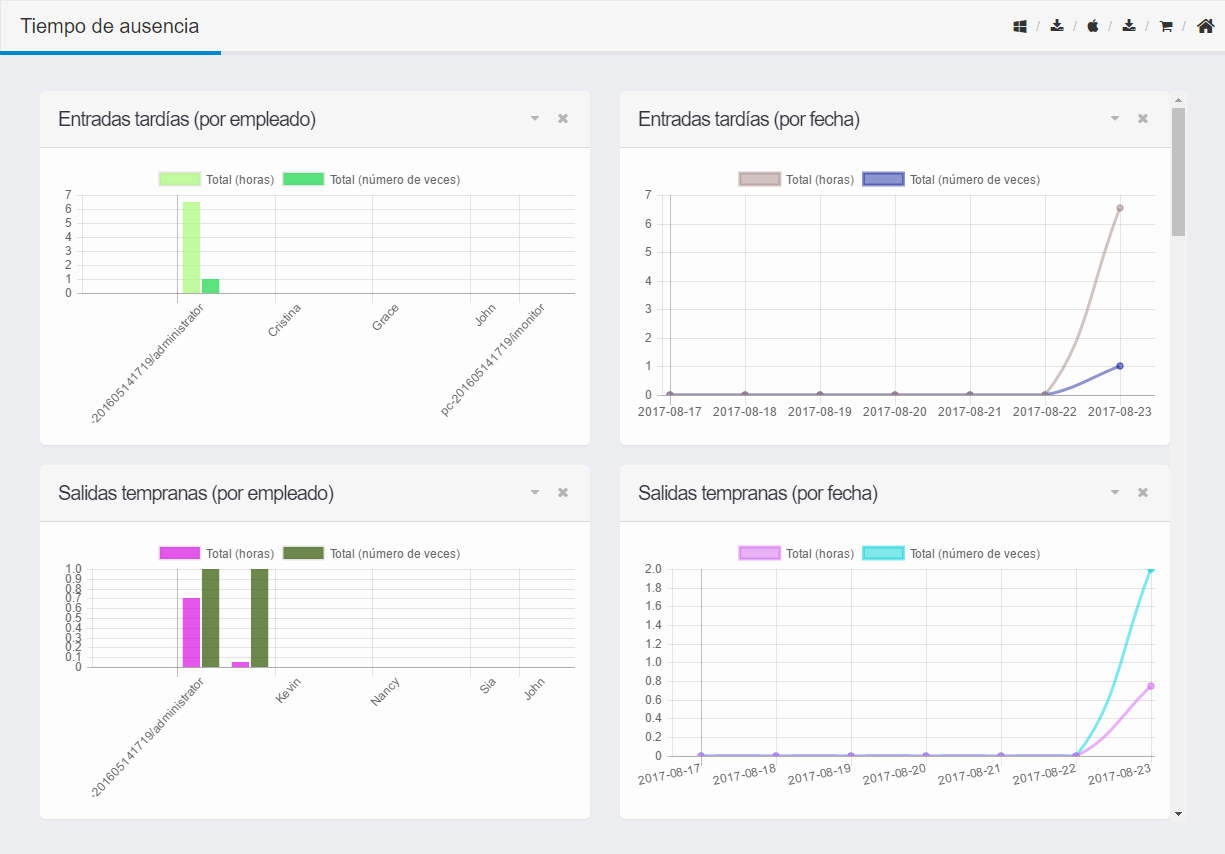Close the Entradas tardías (por empleado) panel
The width and height of the screenshot is (1225, 854).
point(563,119)
